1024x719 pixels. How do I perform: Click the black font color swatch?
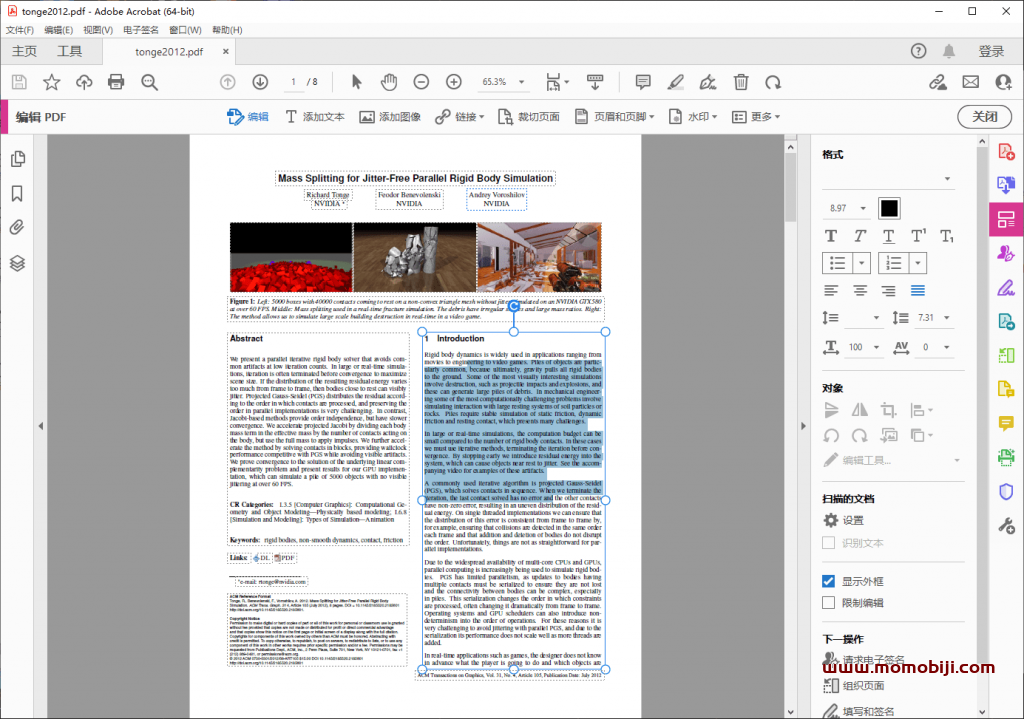point(889,208)
